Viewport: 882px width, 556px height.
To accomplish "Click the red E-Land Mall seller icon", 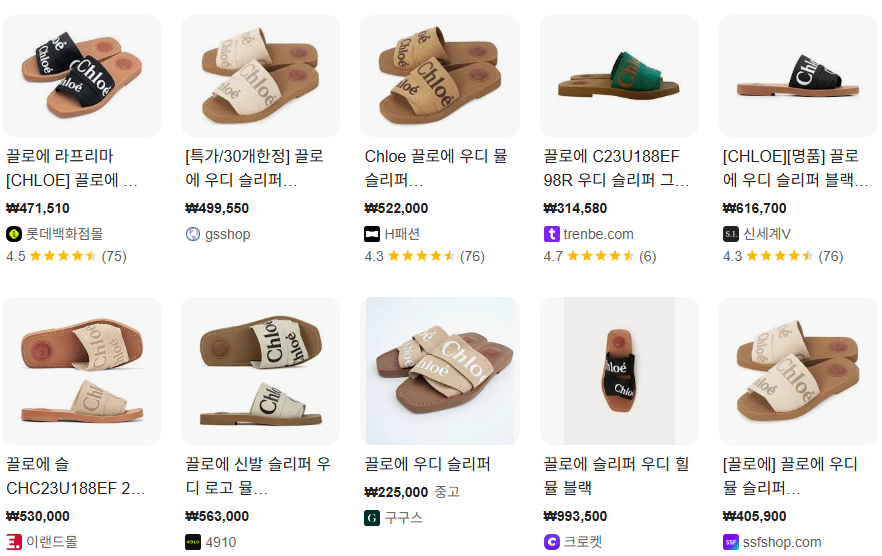I will click(x=14, y=543).
